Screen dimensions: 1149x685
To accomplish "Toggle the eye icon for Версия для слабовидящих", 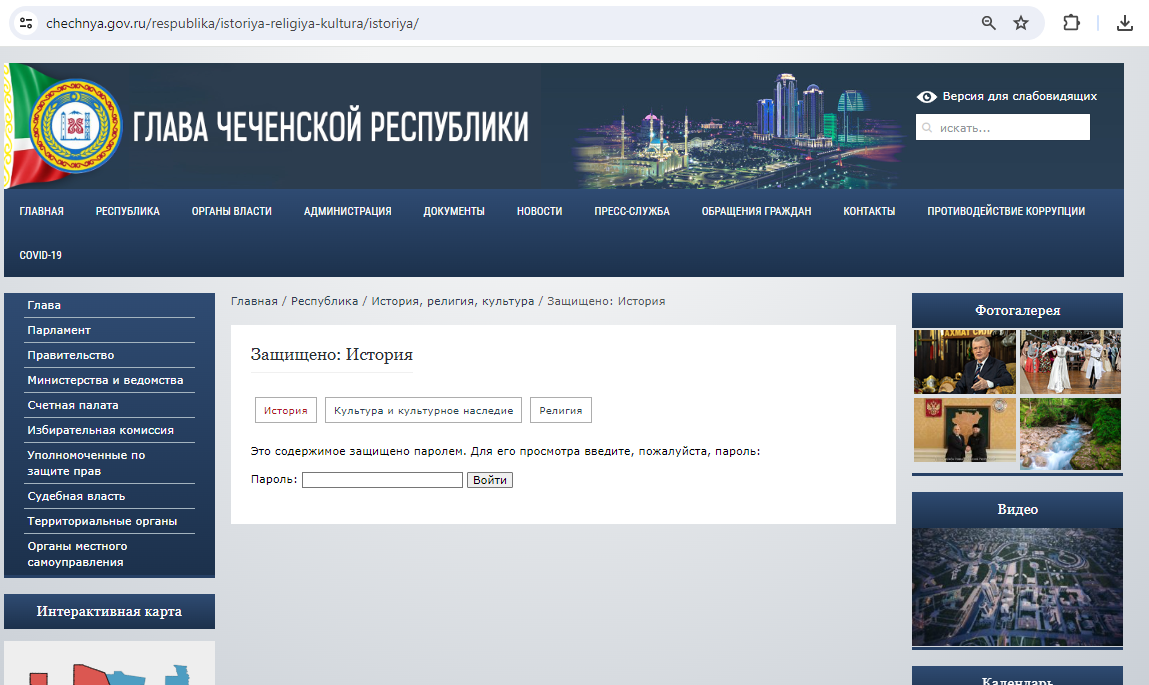I will pyautogui.click(x=925, y=96).
